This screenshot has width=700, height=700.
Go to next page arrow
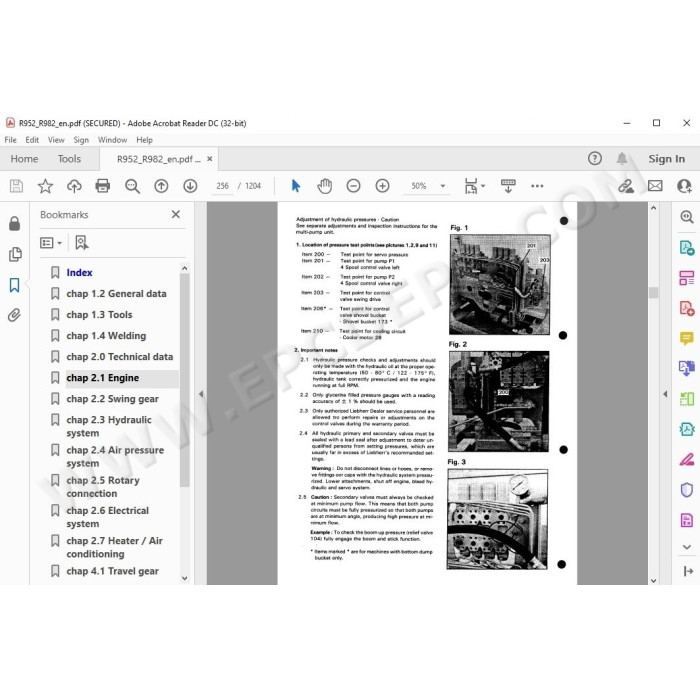190,186
